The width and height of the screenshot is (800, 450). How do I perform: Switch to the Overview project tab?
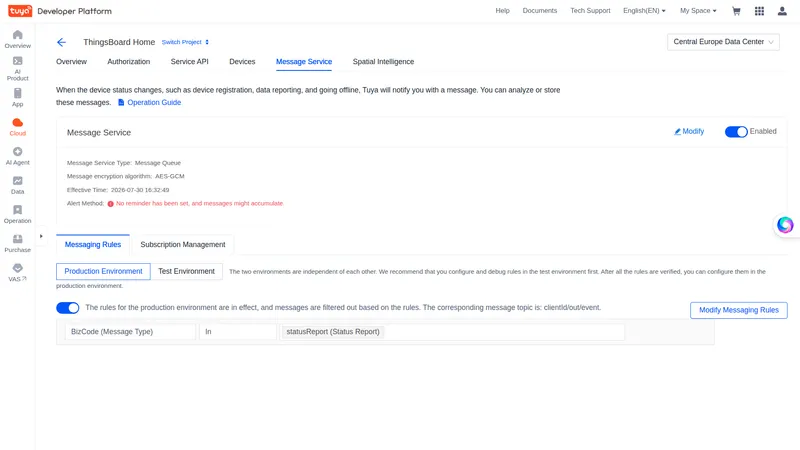click(71, 62)
